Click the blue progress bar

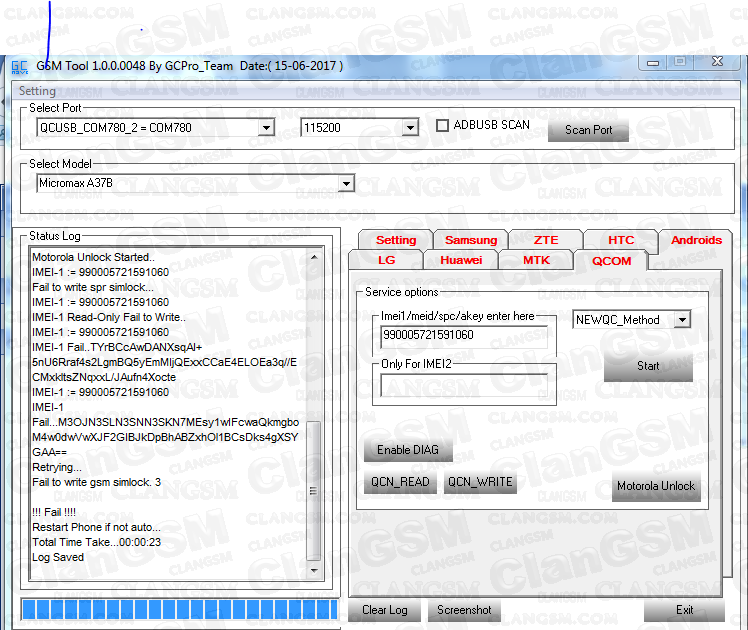coord(180,610)
